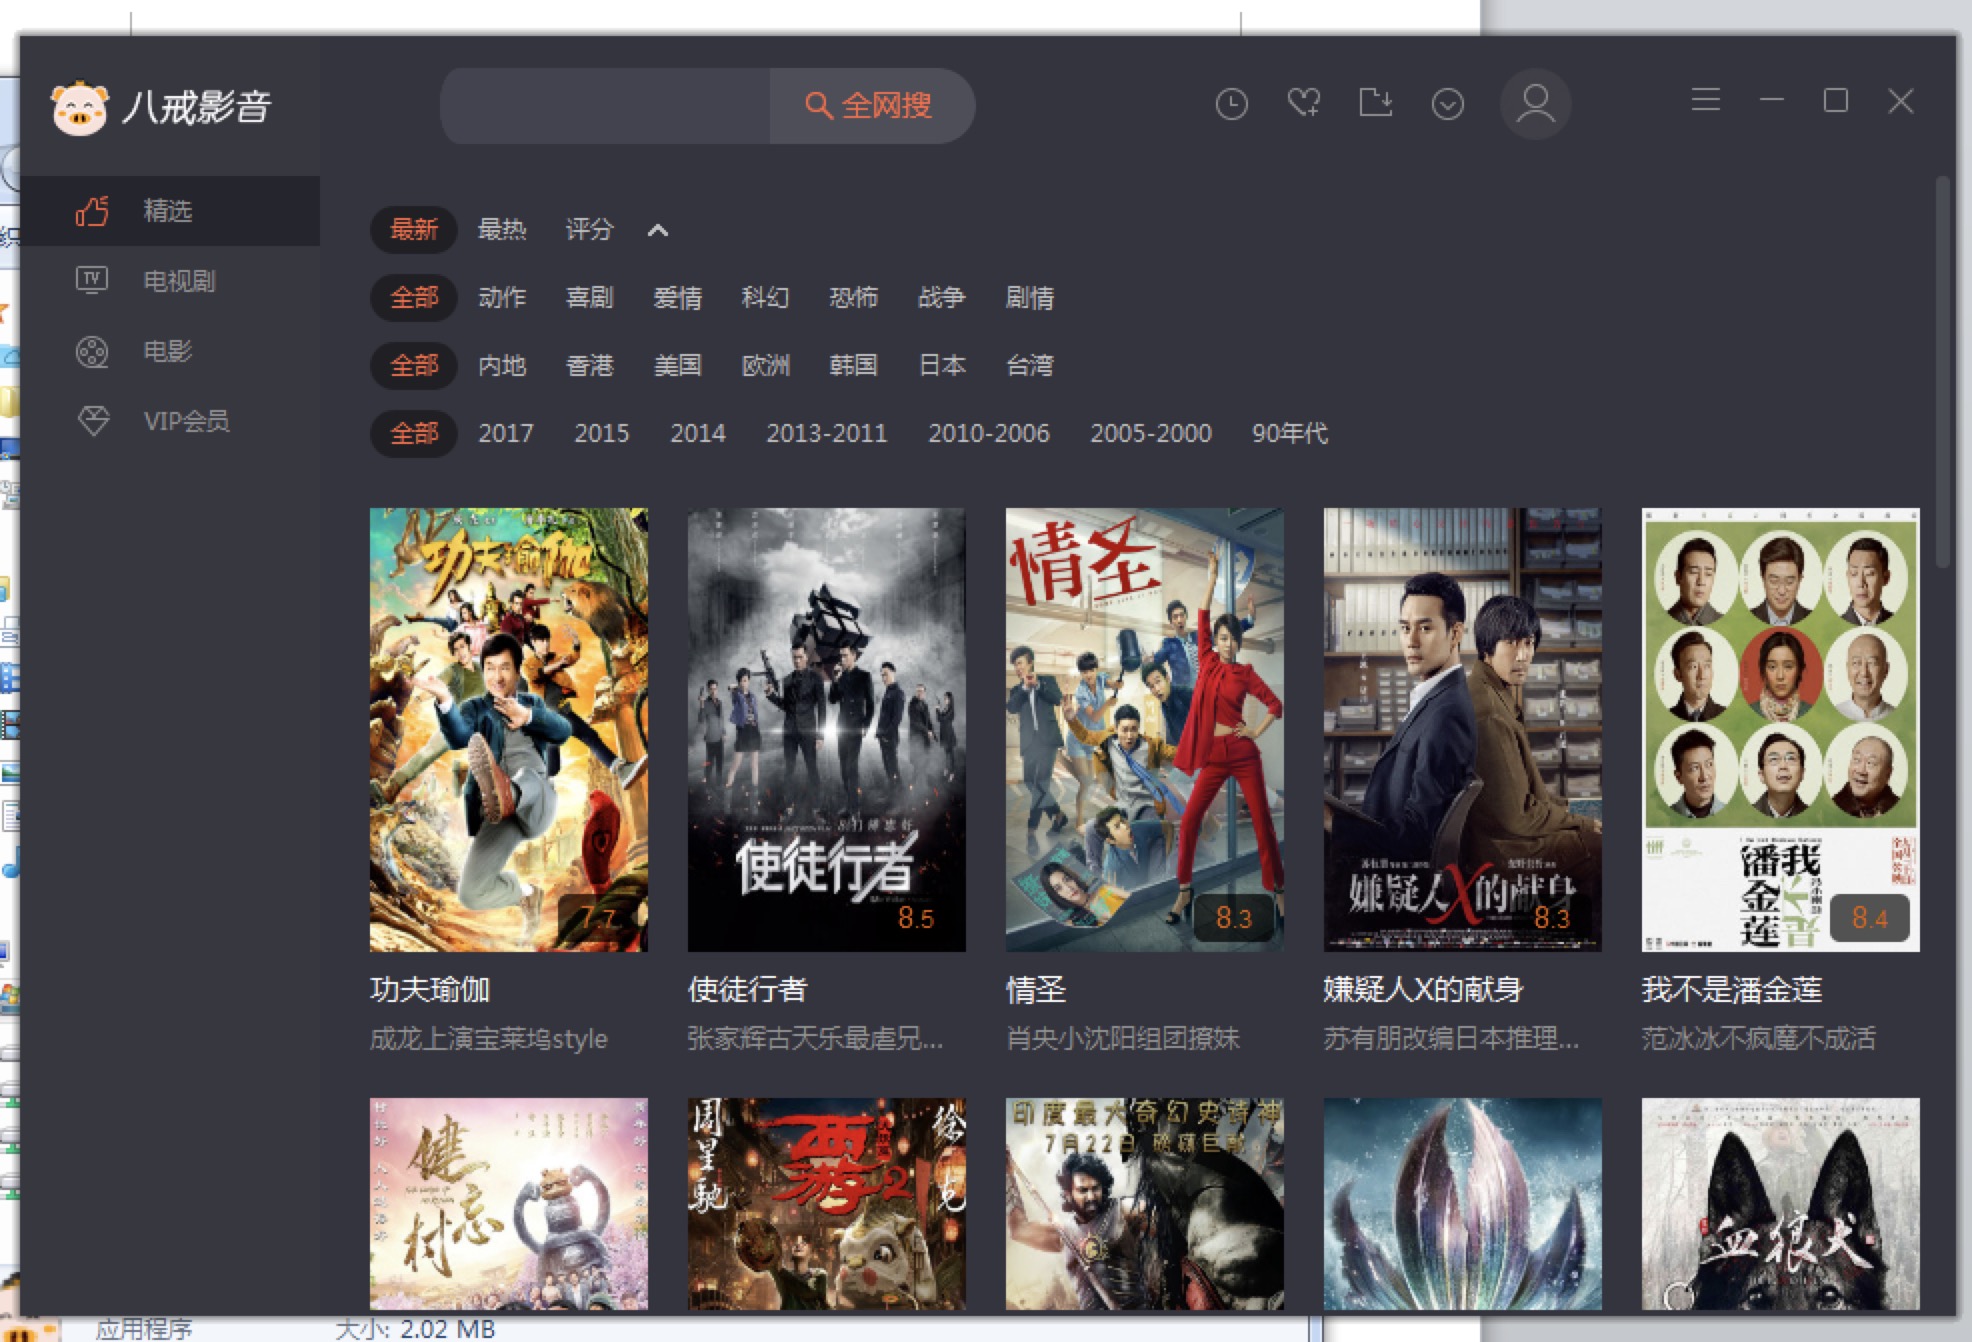The height and width of the screenshot is (1342, 1972).
Task: Open the 电视剧 sidebar section
Action: [x=170, y=281]
